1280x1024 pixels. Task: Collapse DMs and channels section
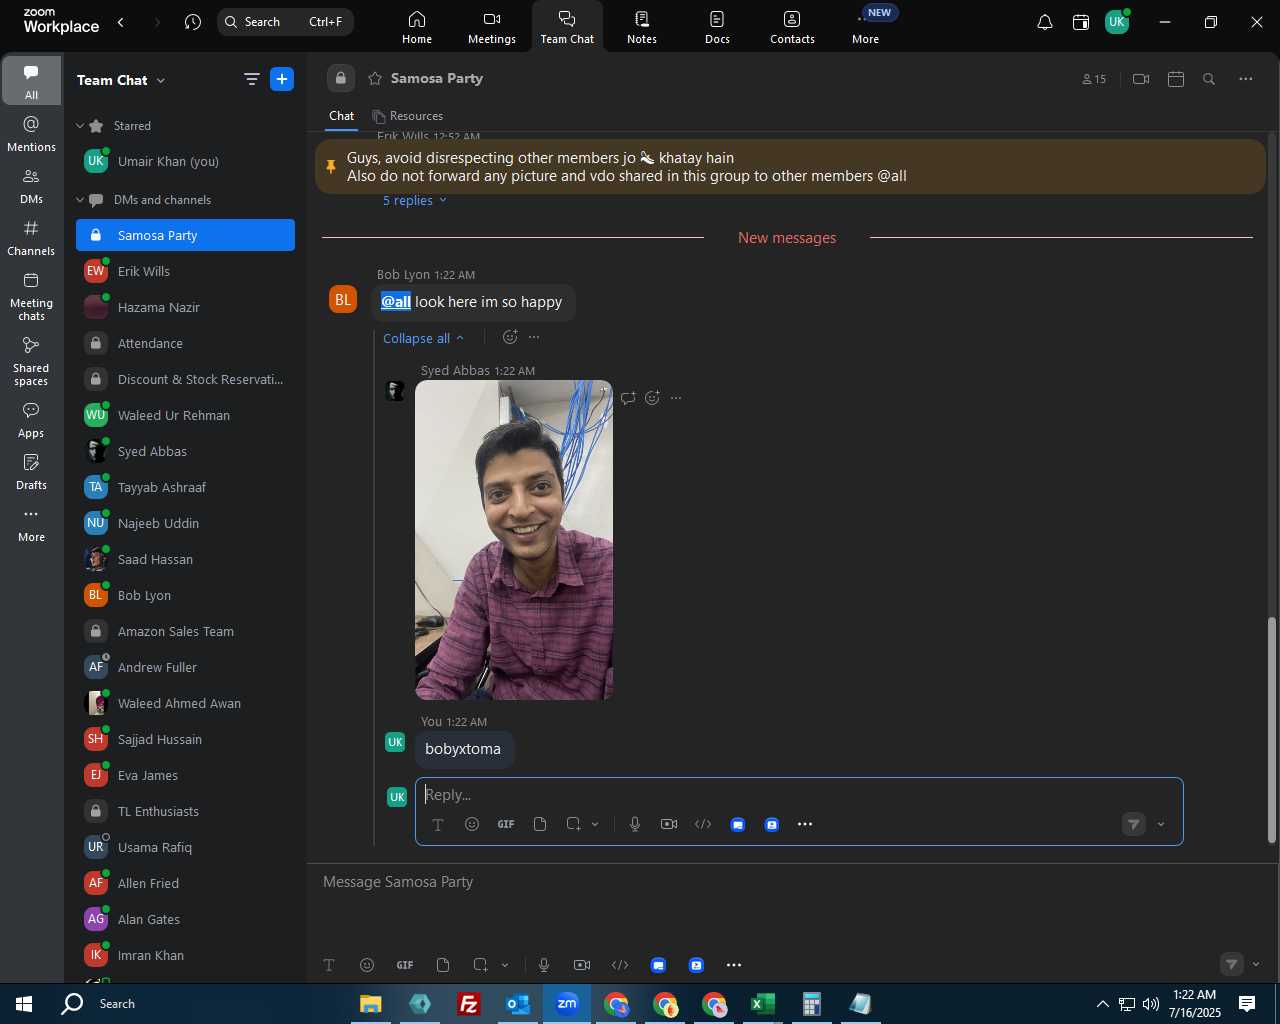[80, 200]
